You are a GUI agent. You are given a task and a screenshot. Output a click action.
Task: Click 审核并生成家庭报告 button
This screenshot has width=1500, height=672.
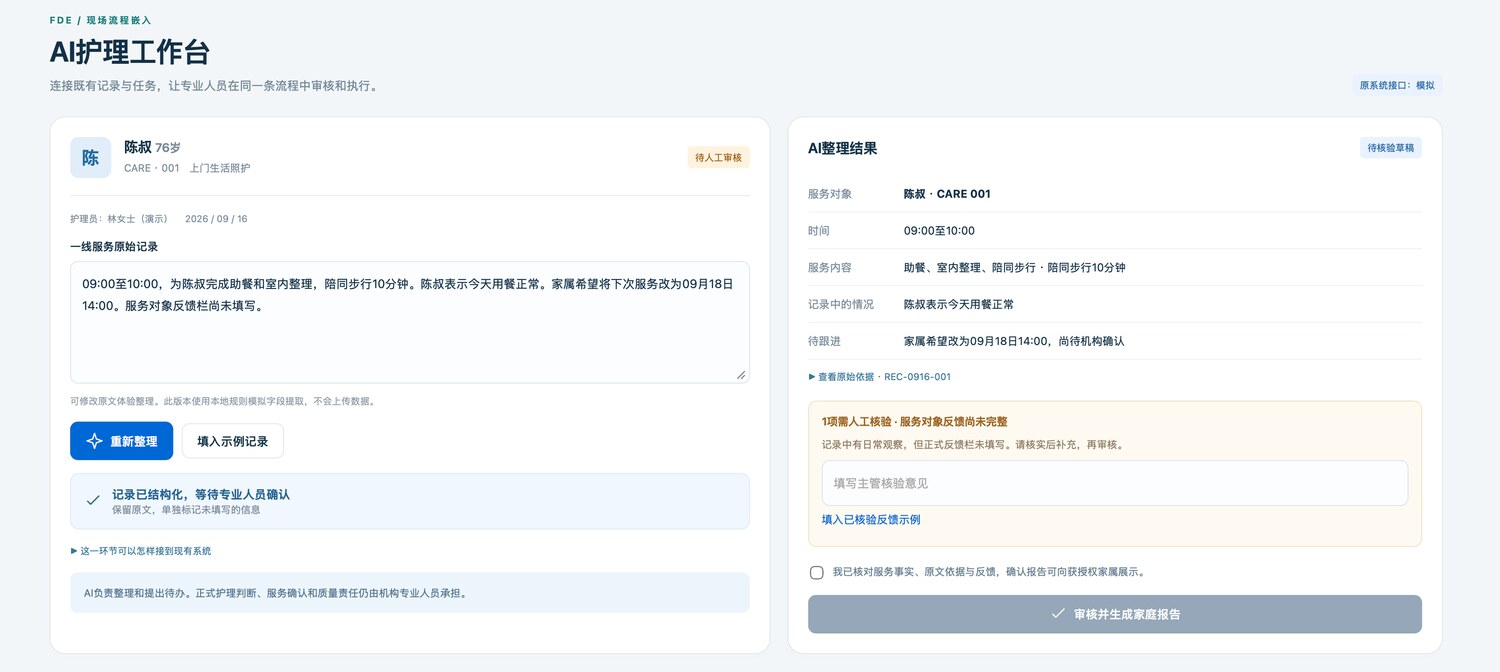(x=1115, y=614)
